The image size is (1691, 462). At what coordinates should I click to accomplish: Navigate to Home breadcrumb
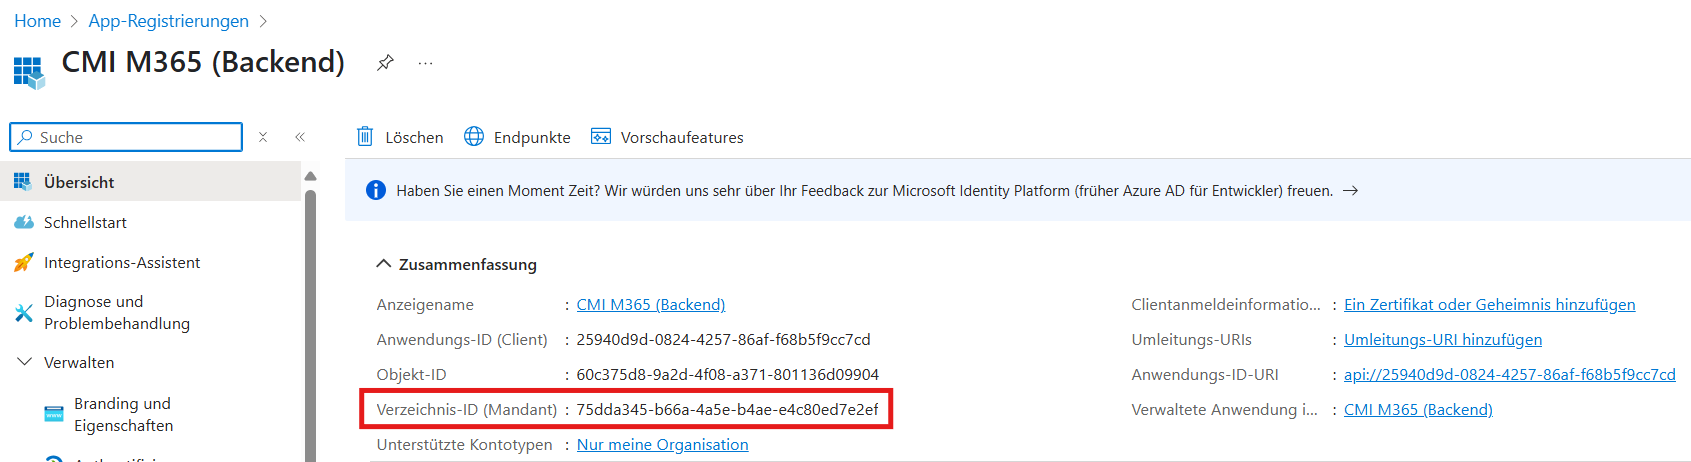[37, 21]
